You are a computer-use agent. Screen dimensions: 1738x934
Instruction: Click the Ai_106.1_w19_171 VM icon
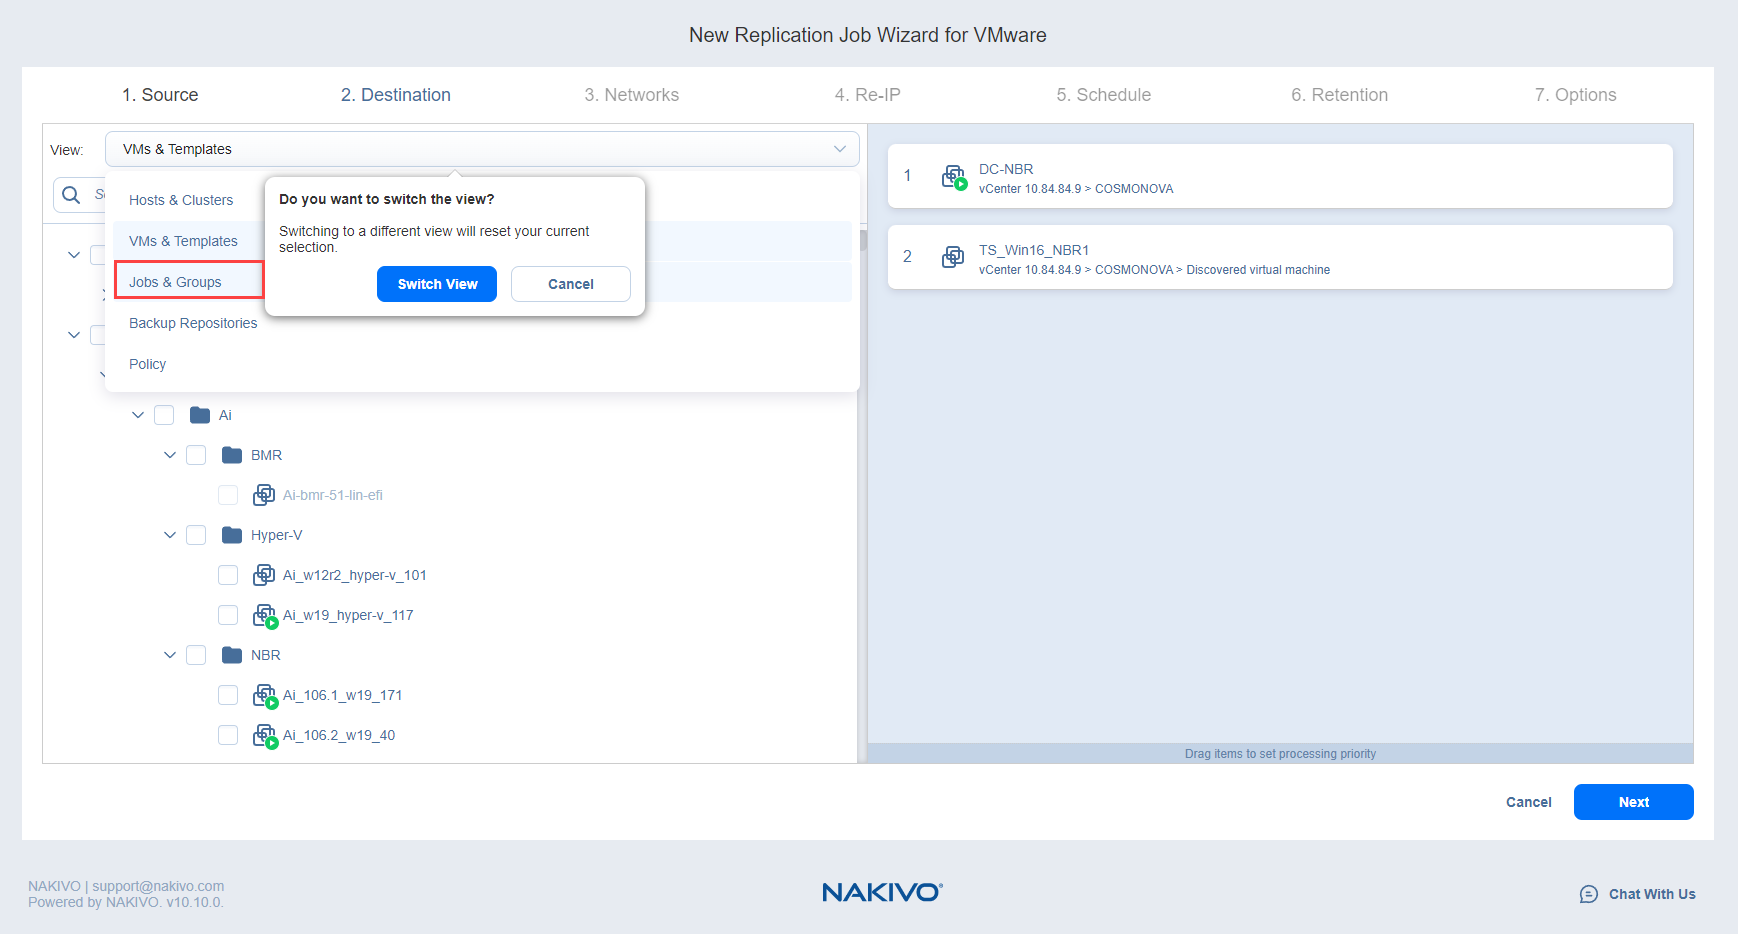tap(264, 695)
